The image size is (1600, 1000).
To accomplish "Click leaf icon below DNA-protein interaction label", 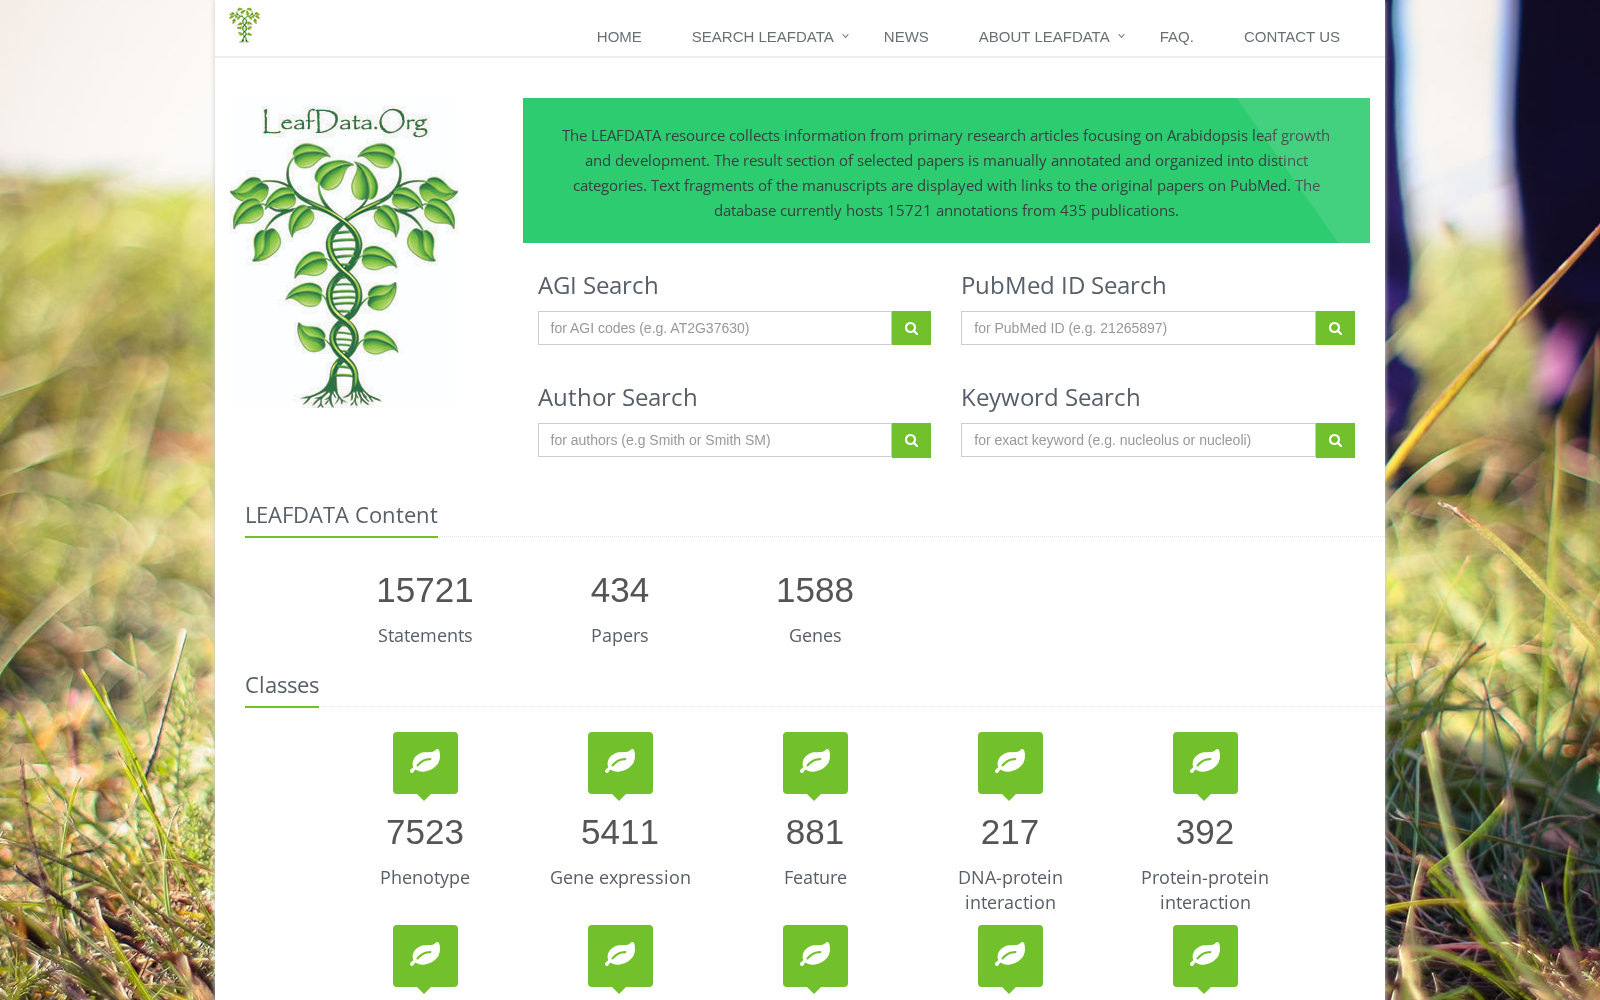I will 1010,956.
